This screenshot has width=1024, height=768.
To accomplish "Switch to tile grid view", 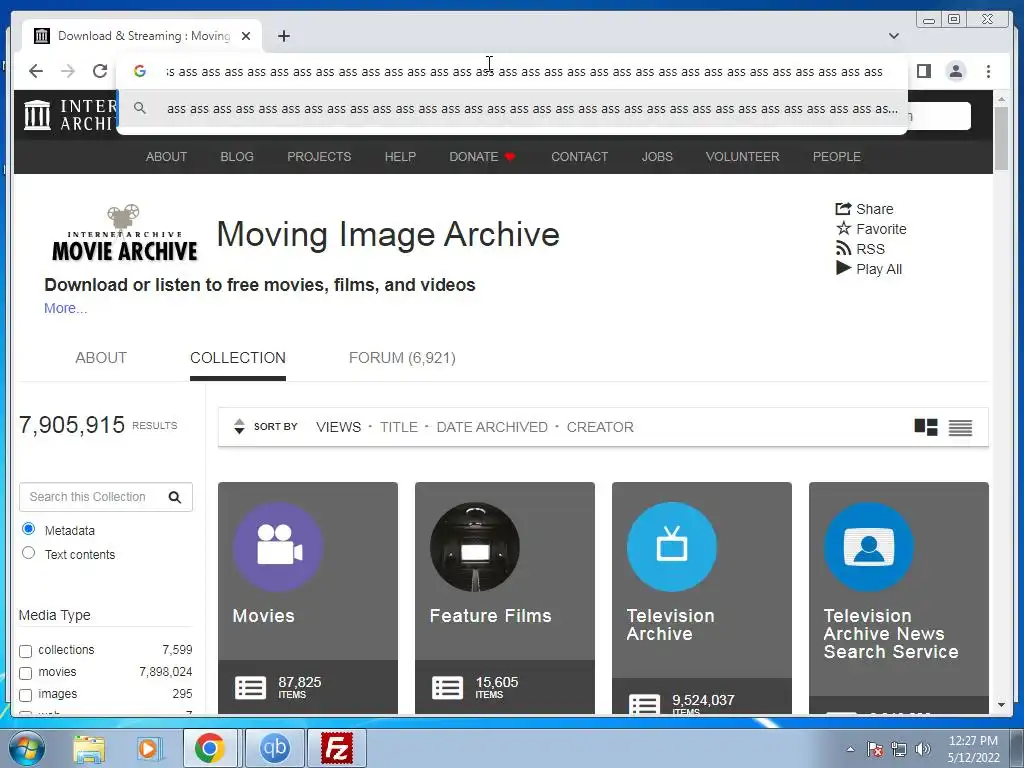I will coord(926,427).
